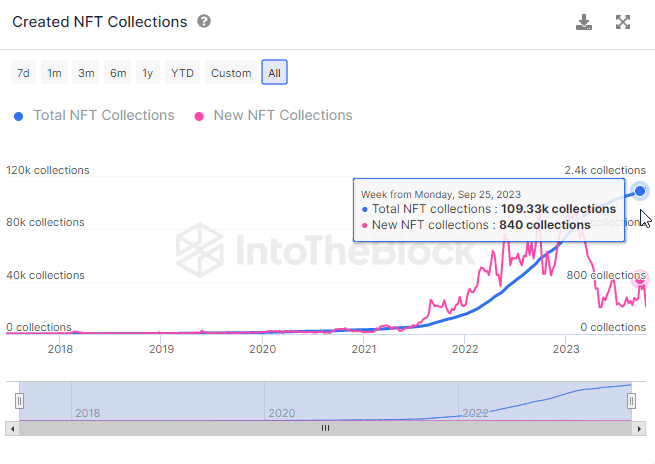
Task: Click the blue Total NFT legend dot
Action: (19, 116)
